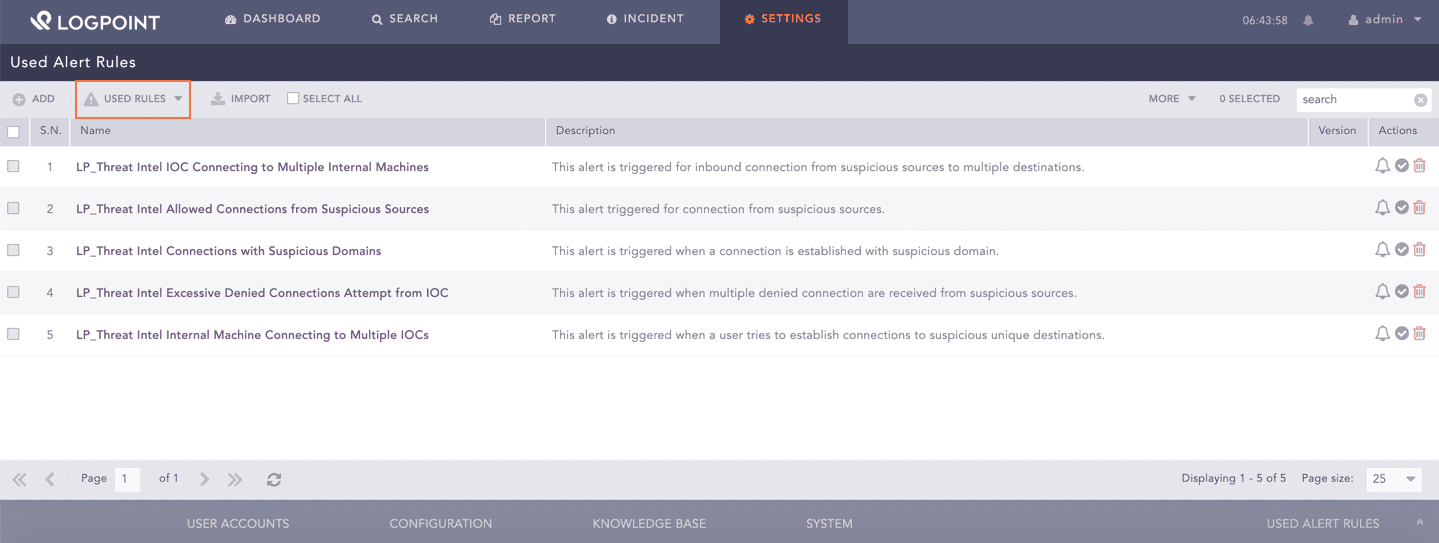Expand the More dropdown menu
The image size is (1439, 543).
1171,99
